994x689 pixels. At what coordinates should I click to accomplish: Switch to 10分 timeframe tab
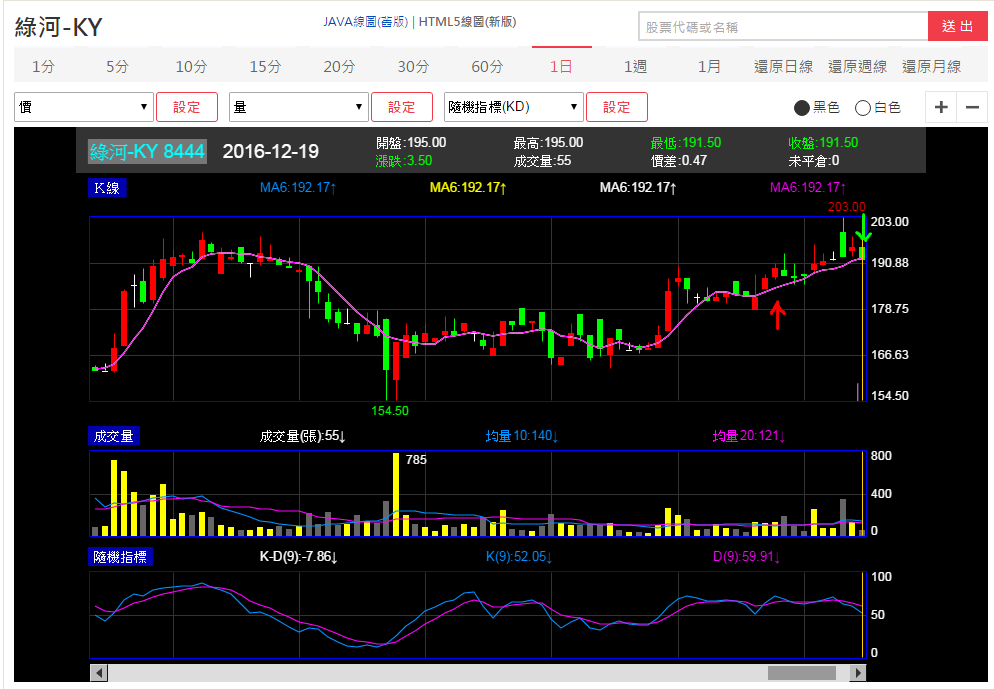[191, 66]
